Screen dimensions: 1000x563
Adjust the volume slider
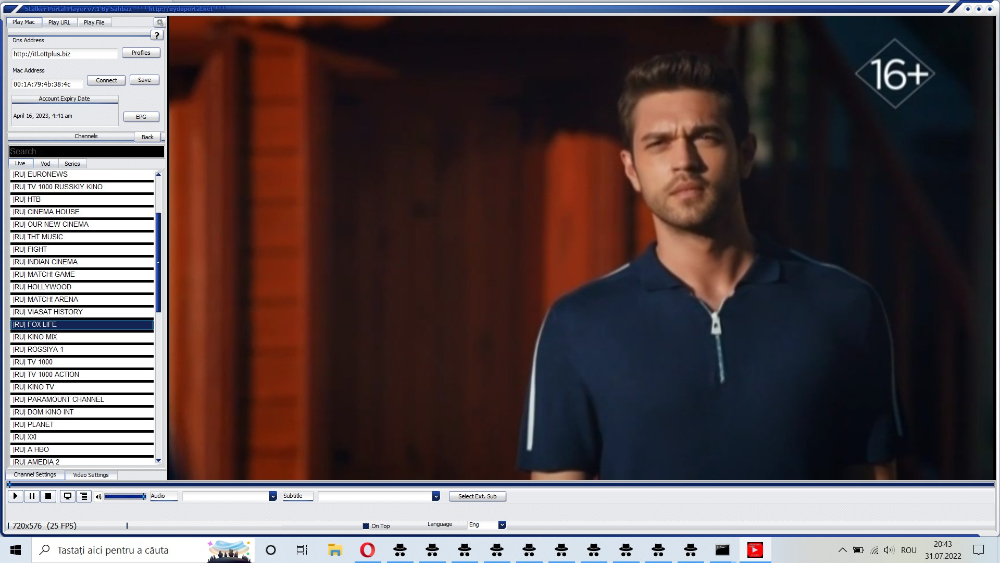pos(125,496)
